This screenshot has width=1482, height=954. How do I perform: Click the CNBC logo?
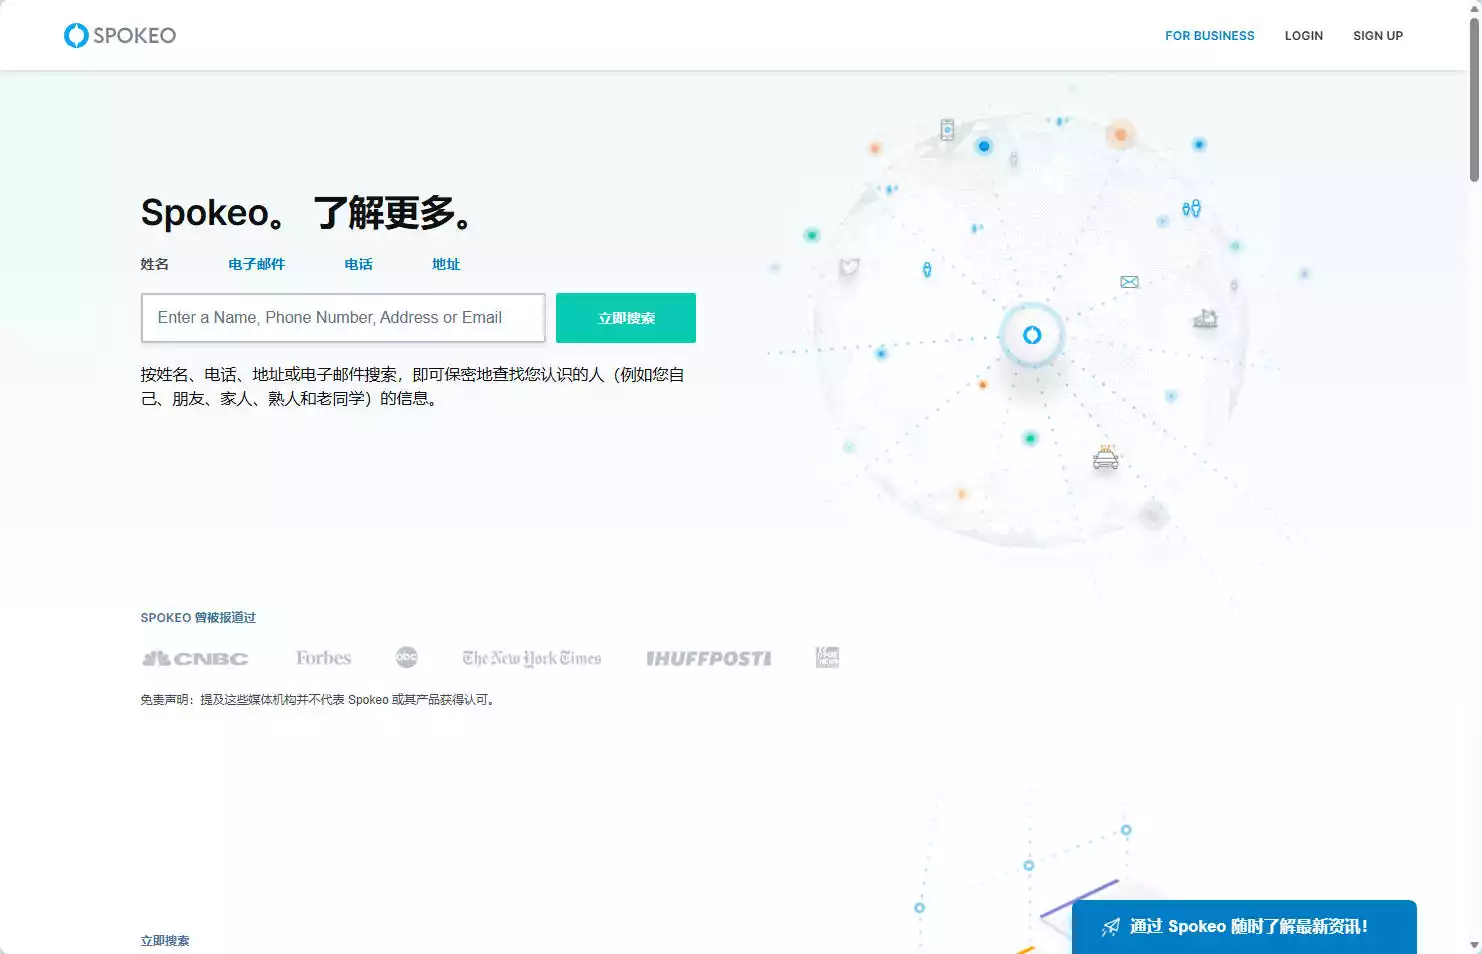point(195,658)
